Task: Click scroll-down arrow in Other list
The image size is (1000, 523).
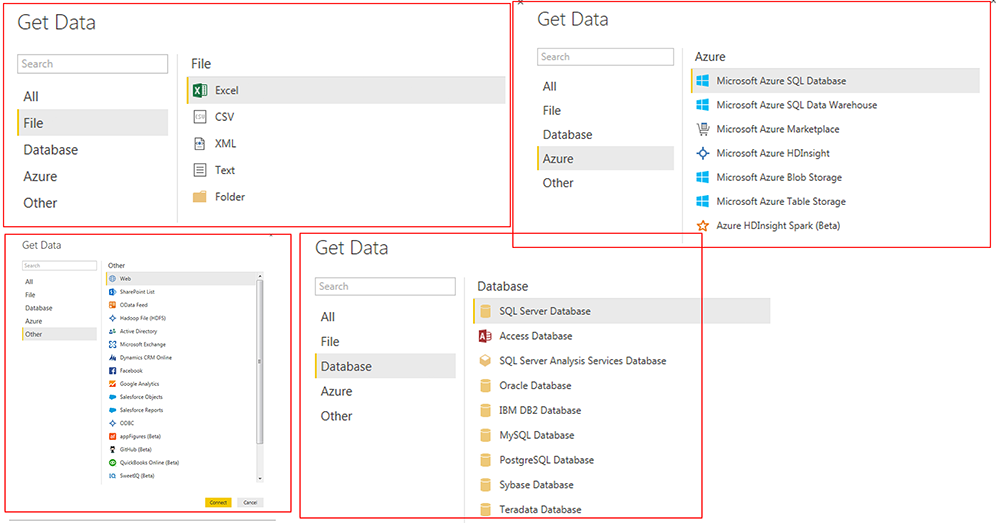Action: [x=260, y=478]
